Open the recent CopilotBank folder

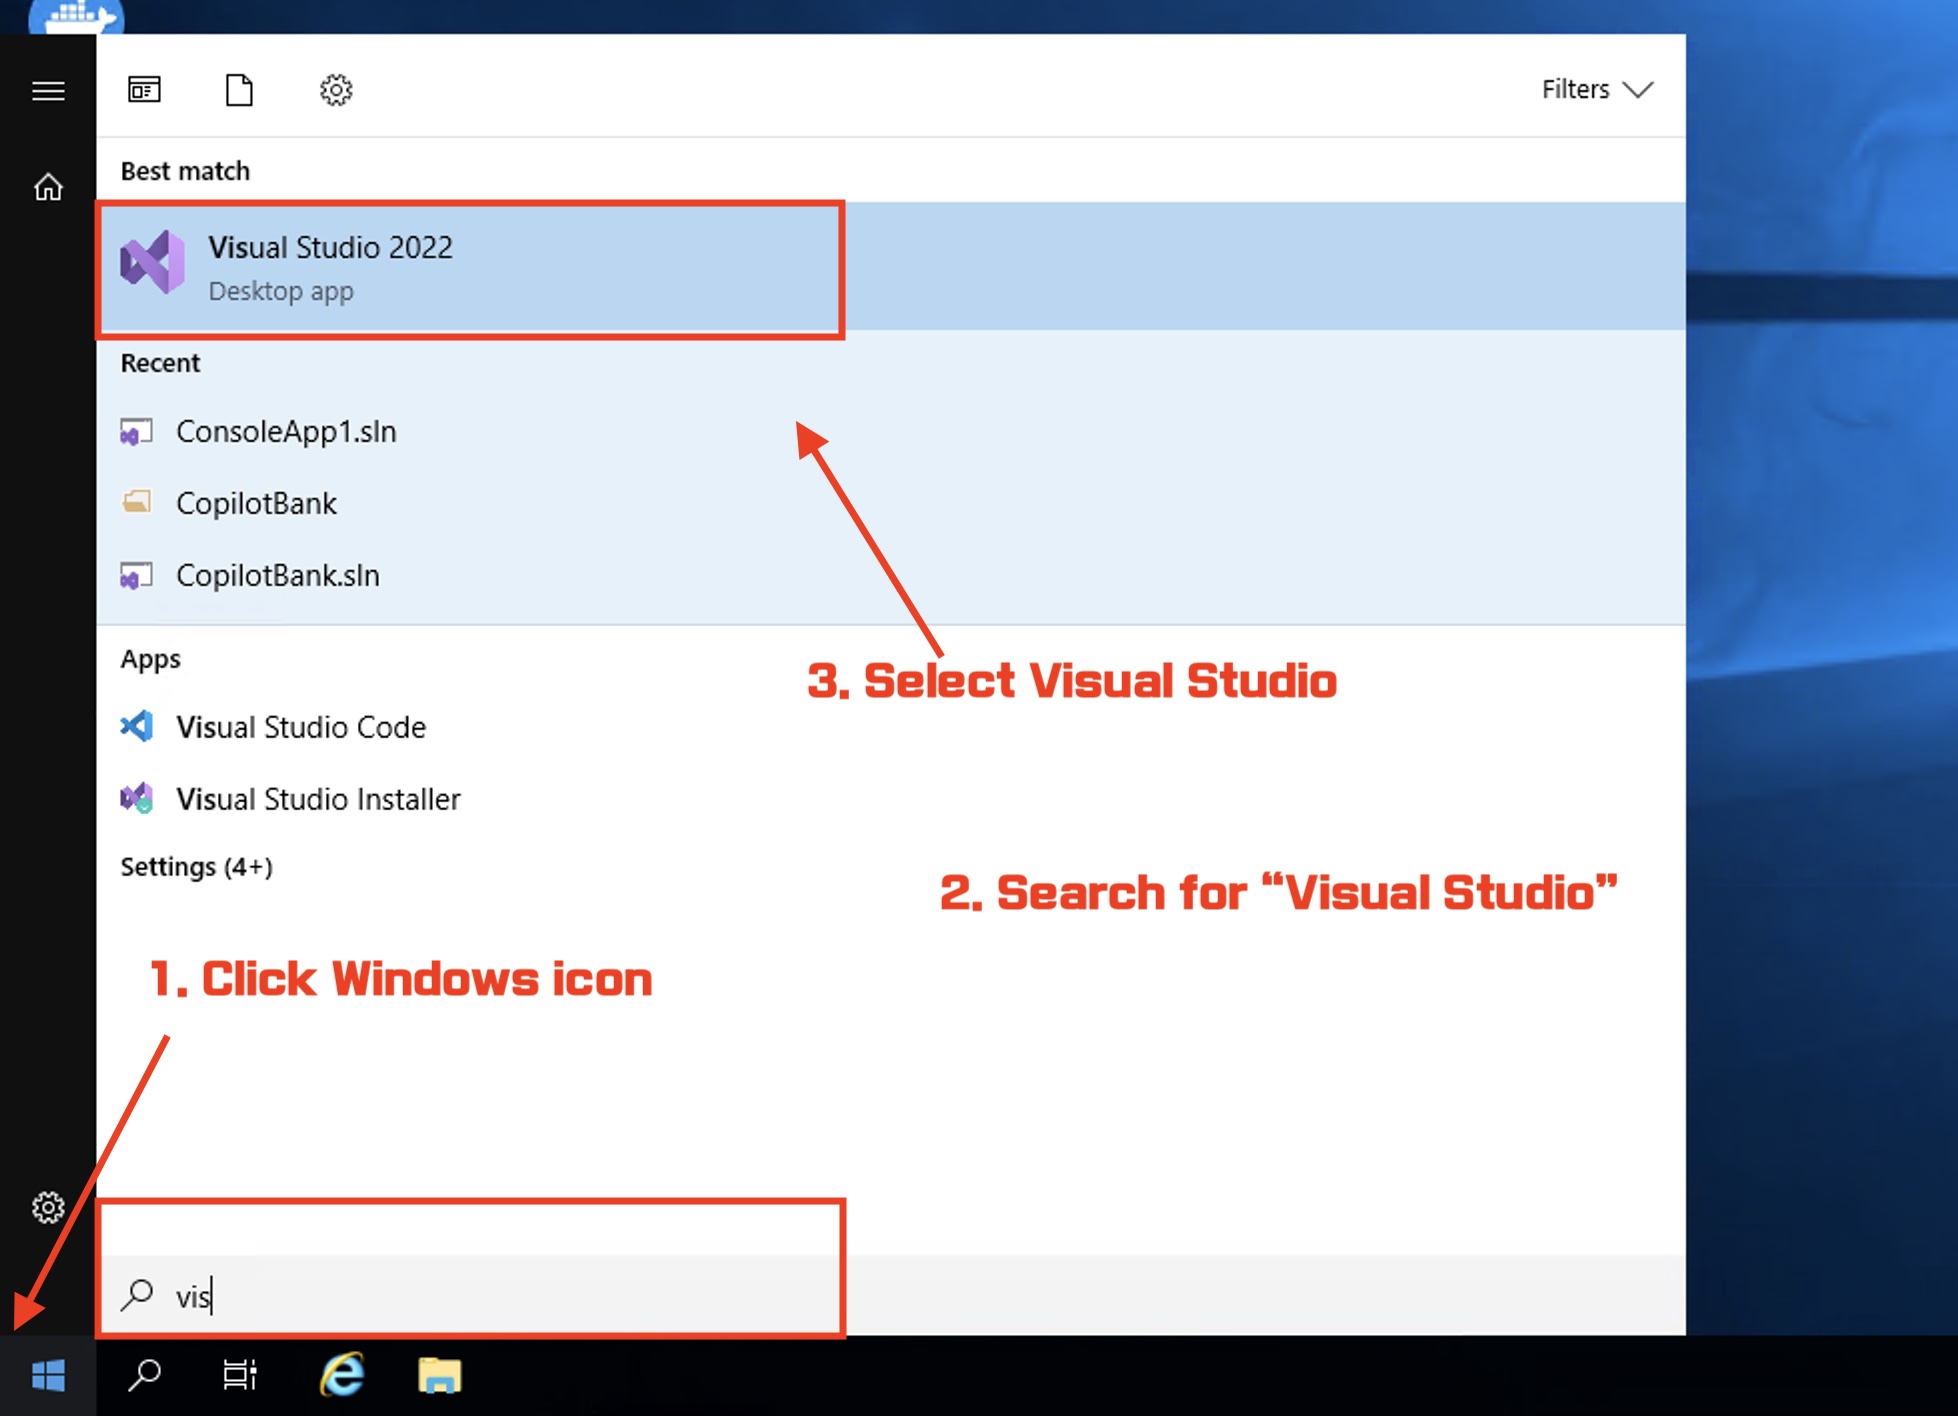point(256,504)
